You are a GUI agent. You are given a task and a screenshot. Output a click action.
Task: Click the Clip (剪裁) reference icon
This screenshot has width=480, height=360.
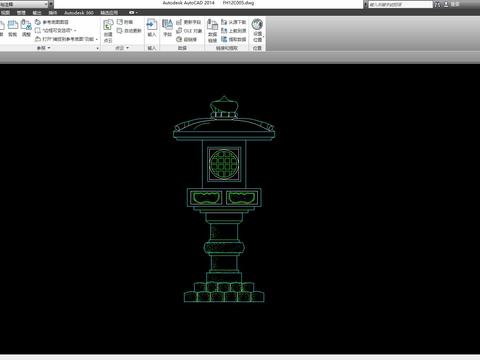[13, 28]
